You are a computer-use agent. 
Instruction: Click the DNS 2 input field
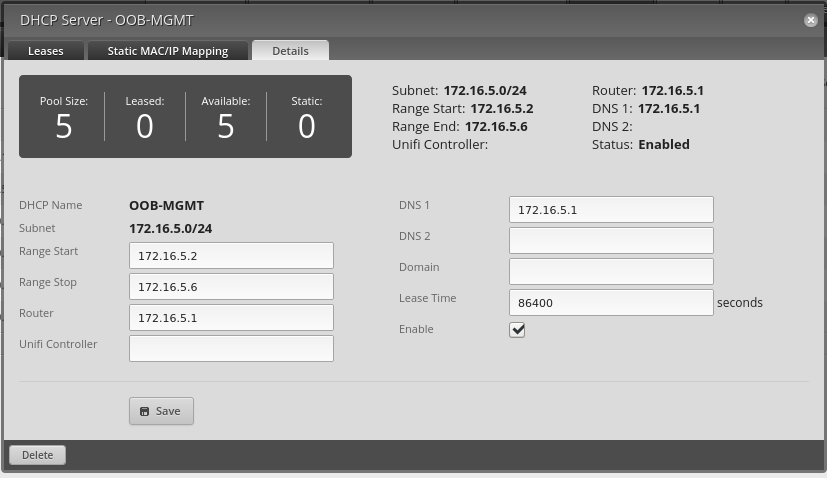click(611, 241)
